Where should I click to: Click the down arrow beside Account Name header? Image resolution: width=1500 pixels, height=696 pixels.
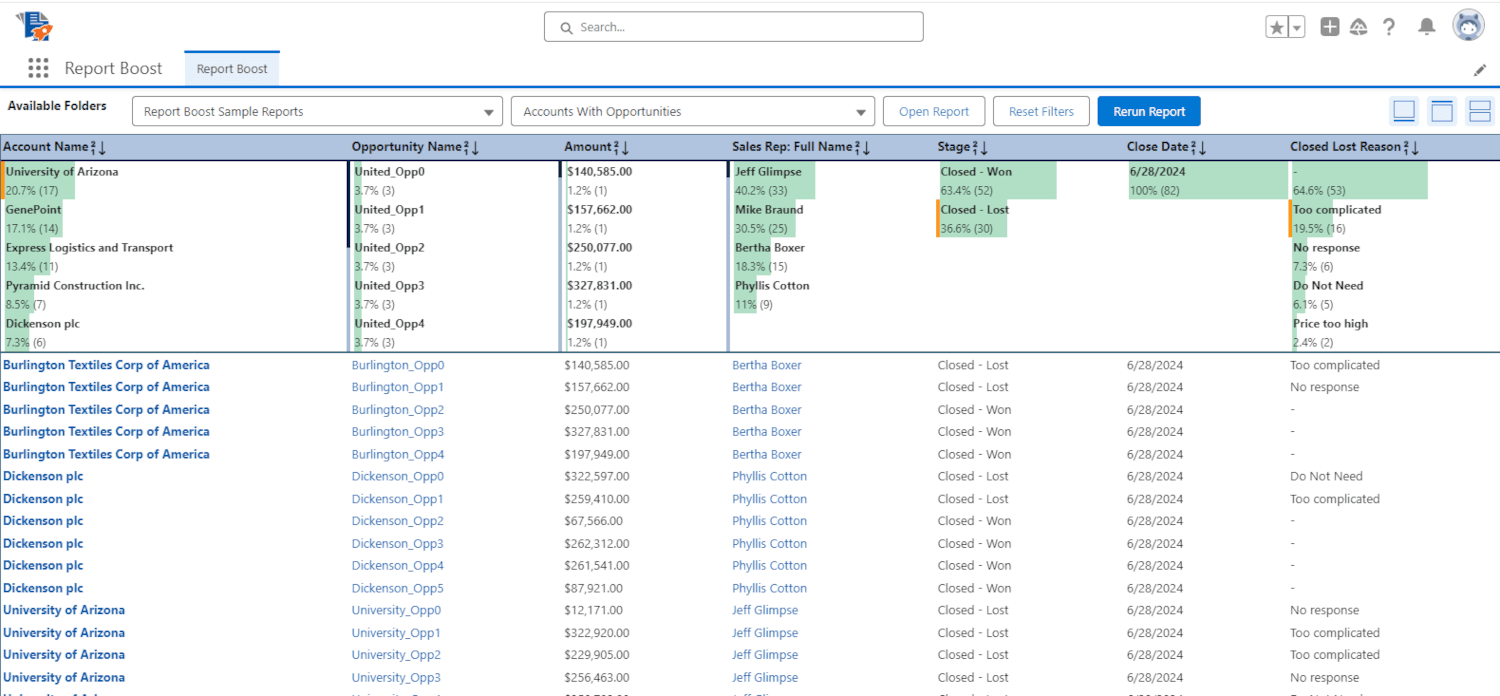coord(102,147)
